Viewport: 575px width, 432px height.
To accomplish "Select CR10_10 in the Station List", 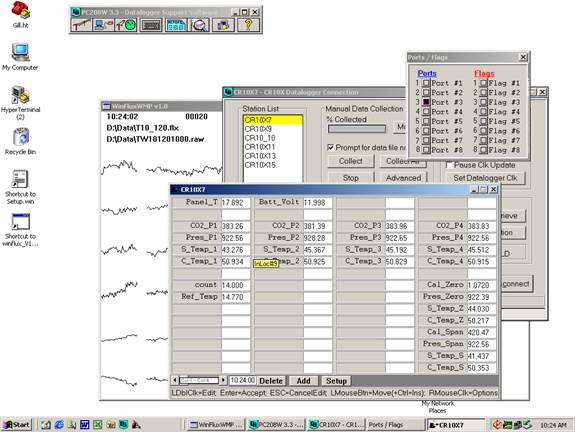I will pyautogui.click(x=273, y=138).
